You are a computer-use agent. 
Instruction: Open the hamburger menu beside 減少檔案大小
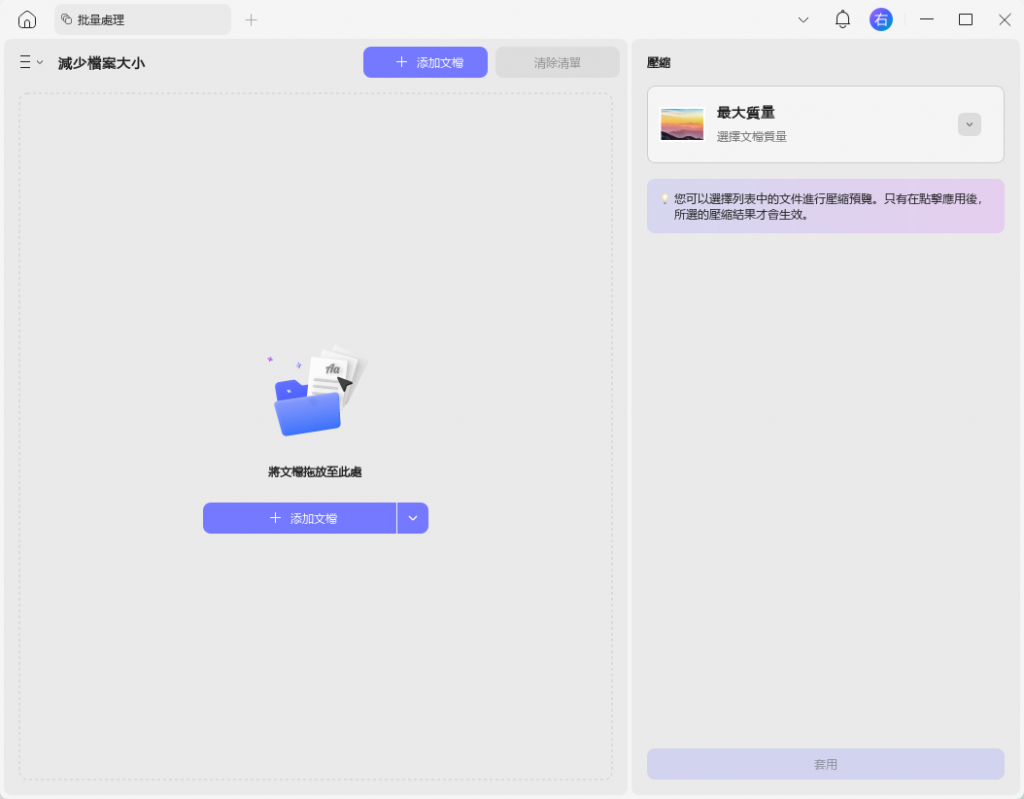(x=25, y=62)
